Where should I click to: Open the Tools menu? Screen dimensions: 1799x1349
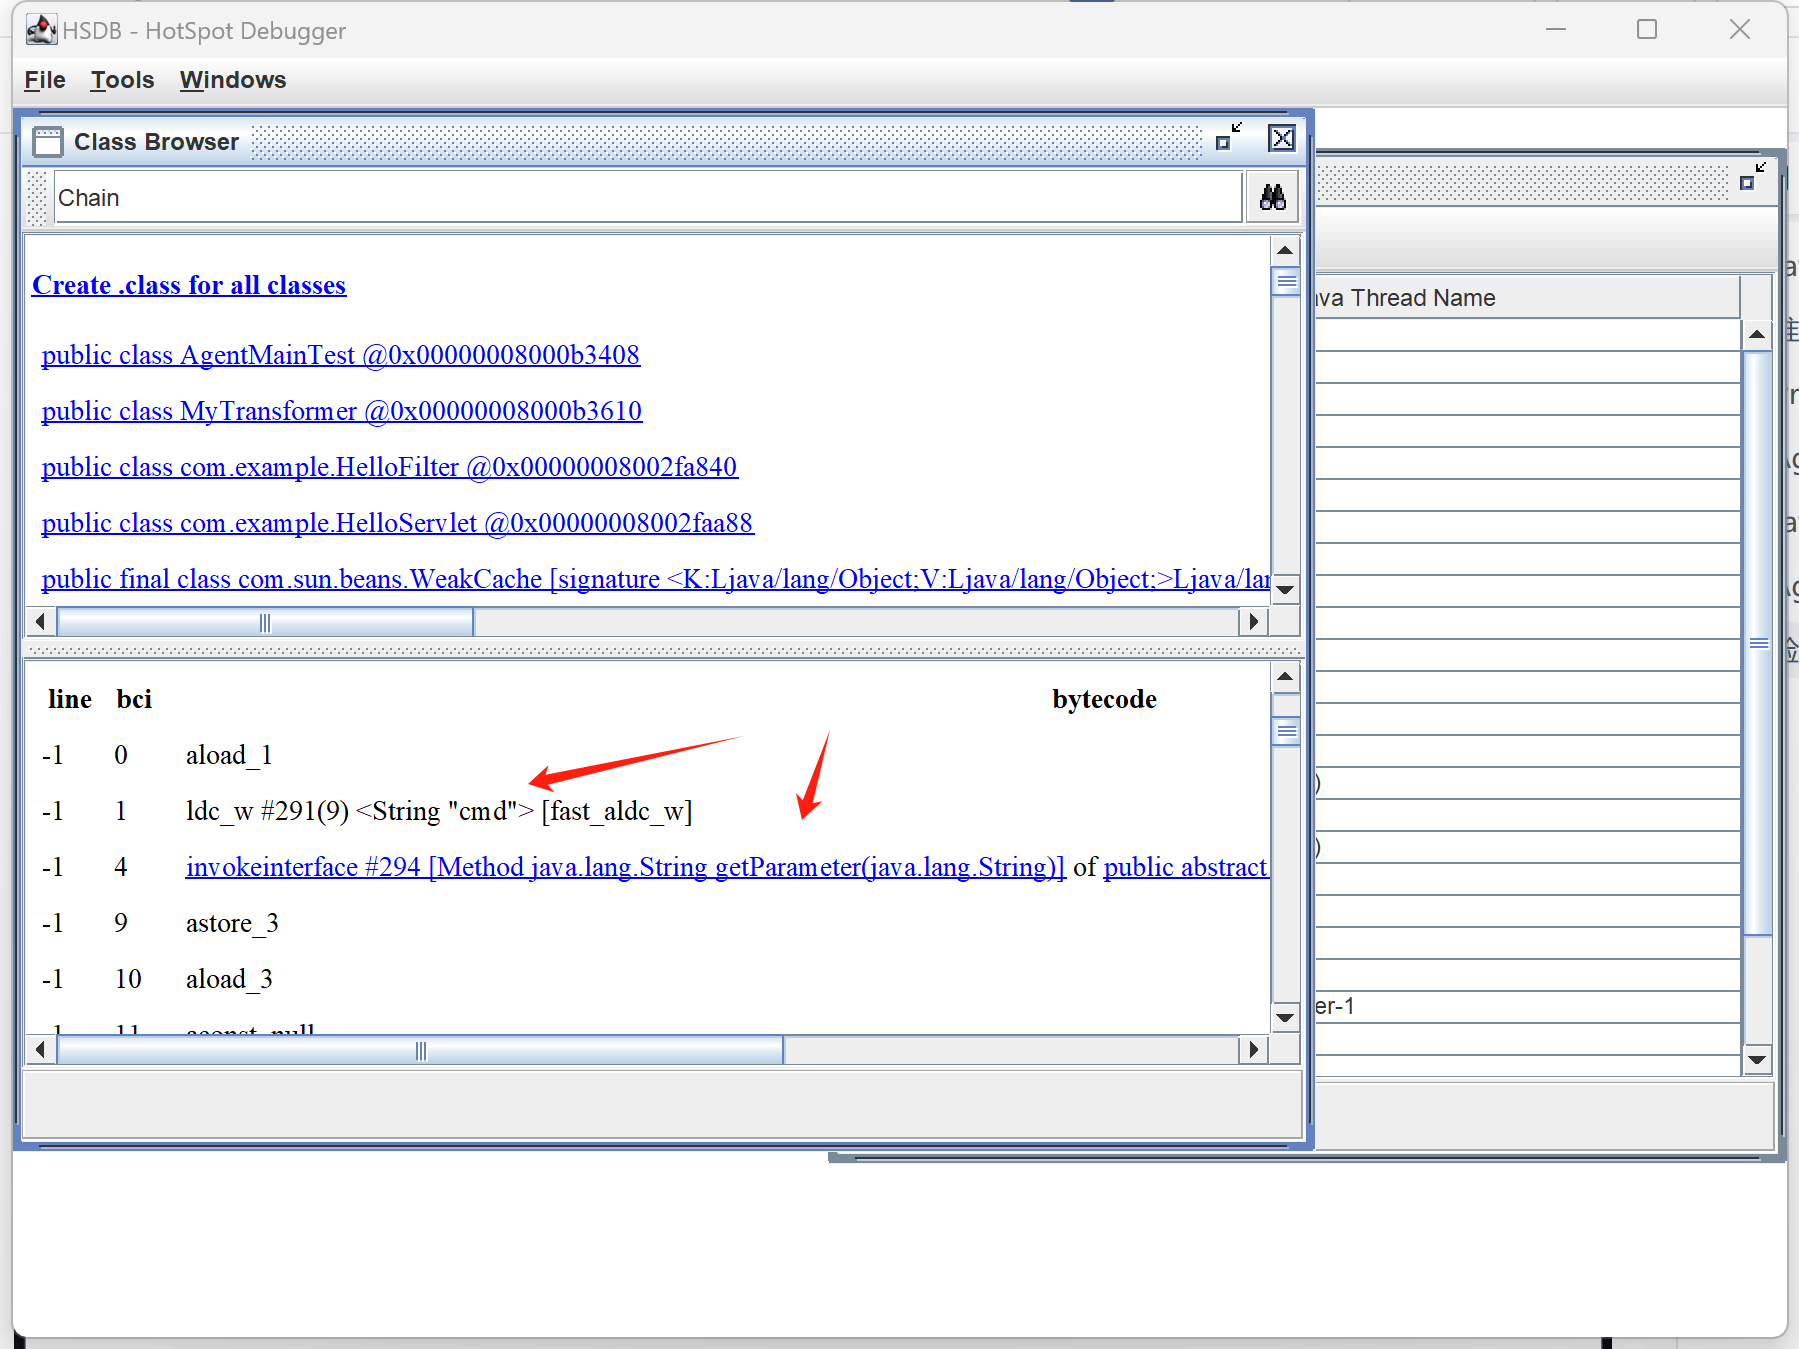click(122, 80)
